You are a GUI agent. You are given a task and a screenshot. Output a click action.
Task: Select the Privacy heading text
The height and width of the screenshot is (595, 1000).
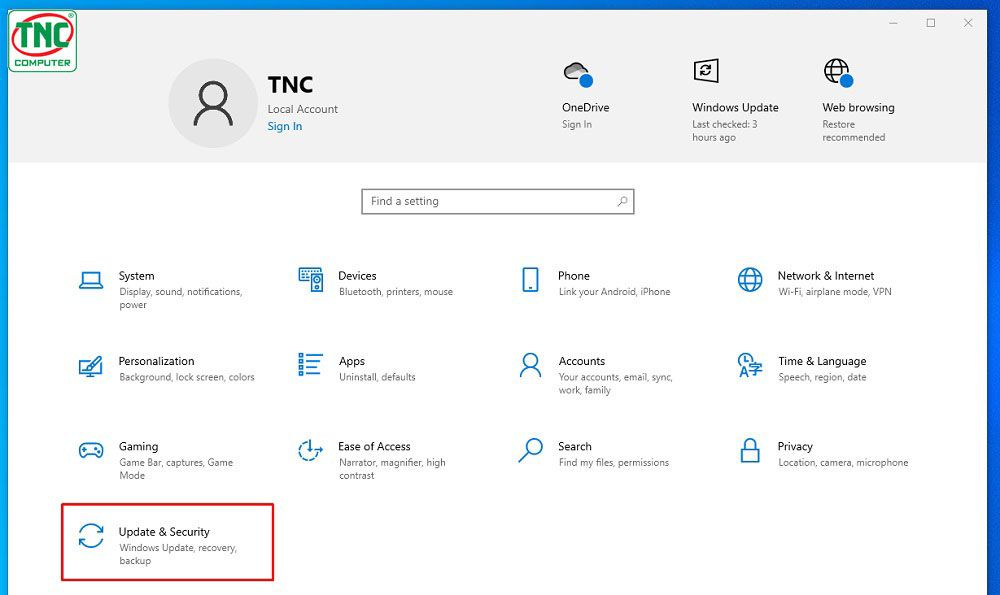click(x=795, y=447)
